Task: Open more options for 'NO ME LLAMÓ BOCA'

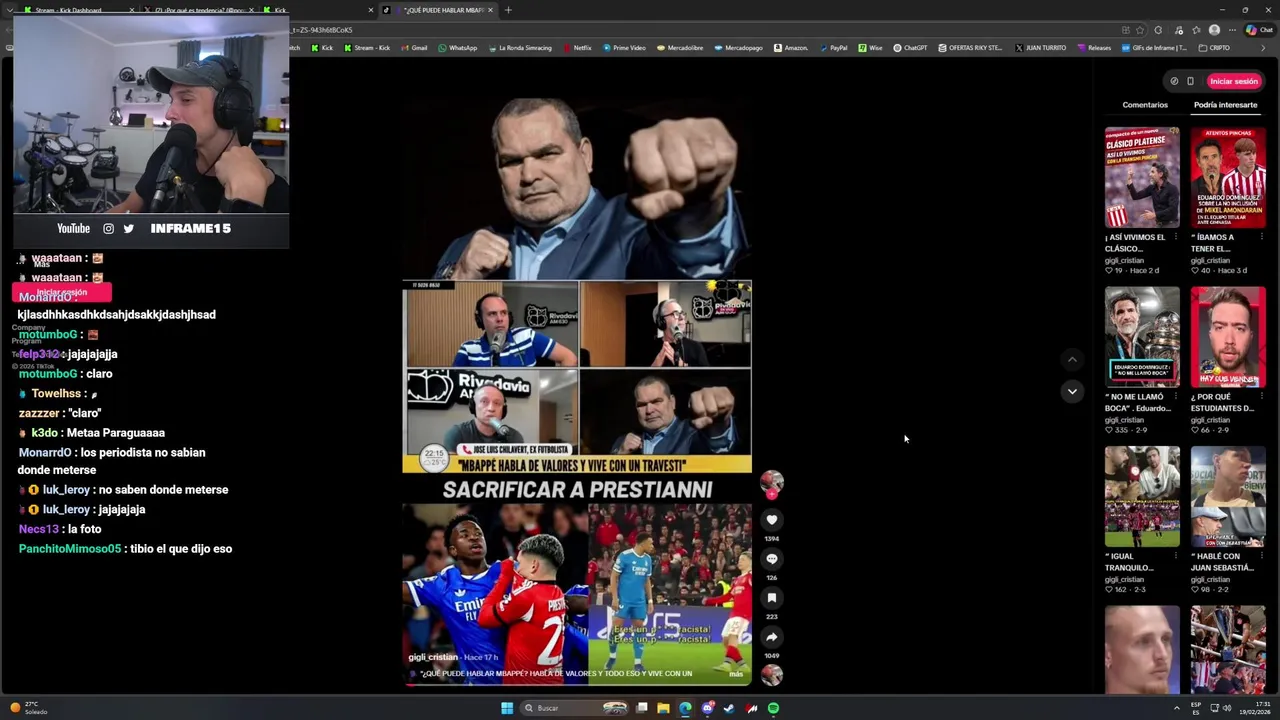Action: 1176,397
